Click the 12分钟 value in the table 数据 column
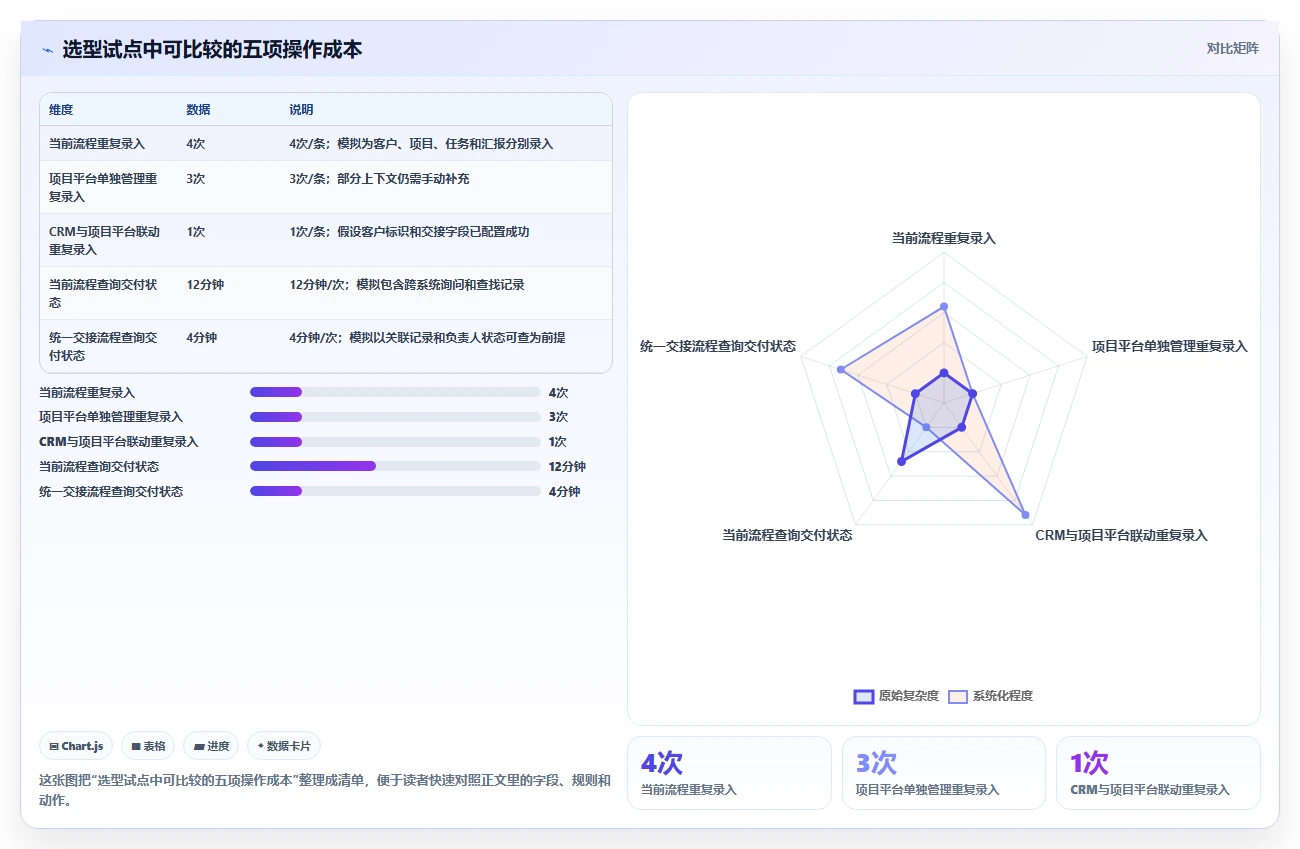1300x849 pixels. 205,285
